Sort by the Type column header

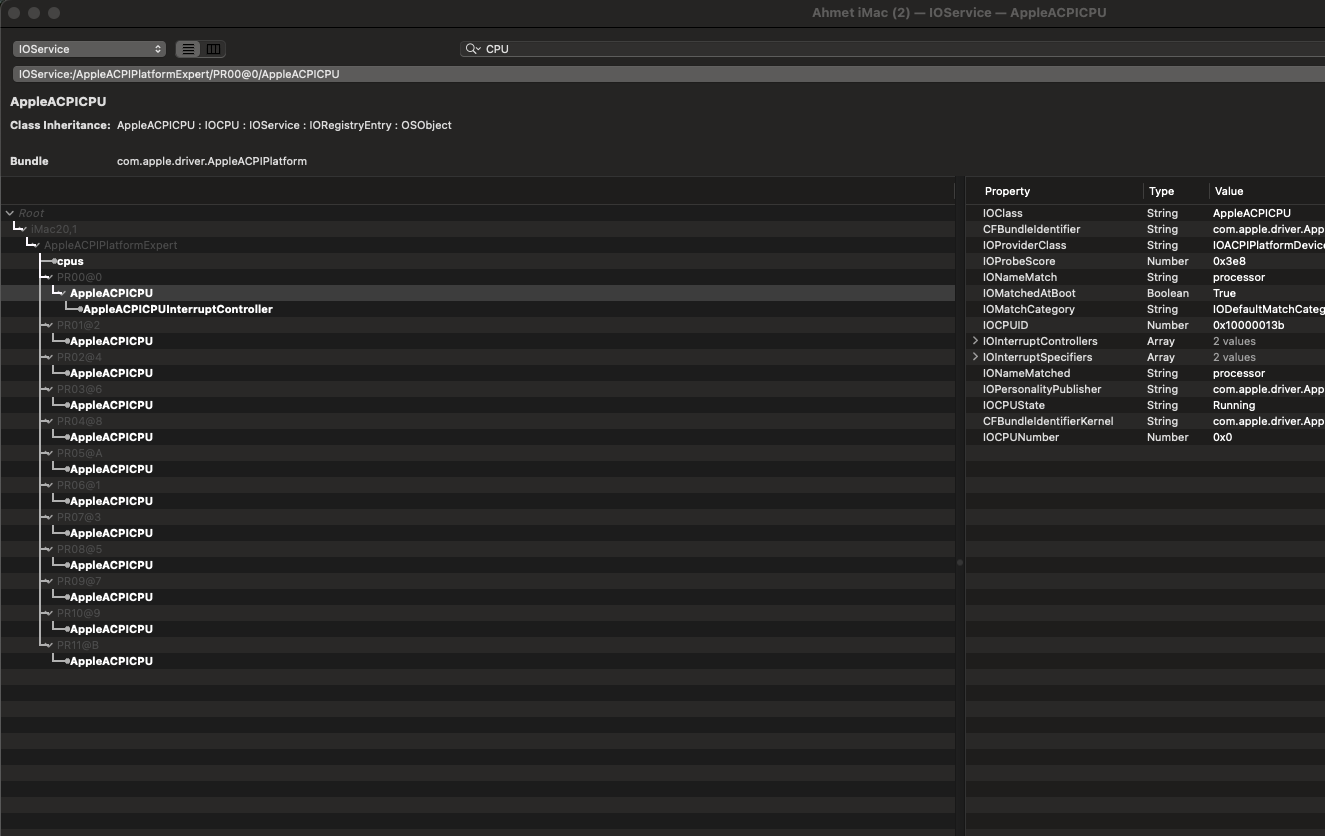coord(1161,191)
